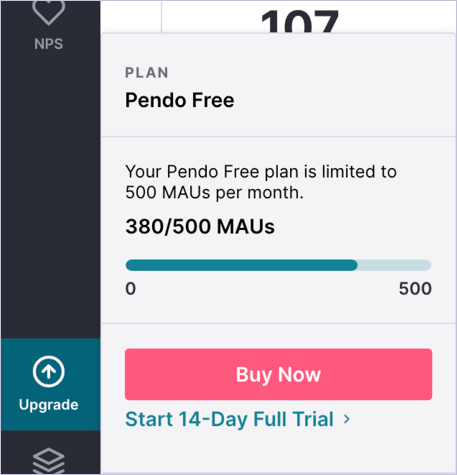The image size is (457, 475).
Task: Click empty dark sidebar area above Upgrade
Action: 51,200
